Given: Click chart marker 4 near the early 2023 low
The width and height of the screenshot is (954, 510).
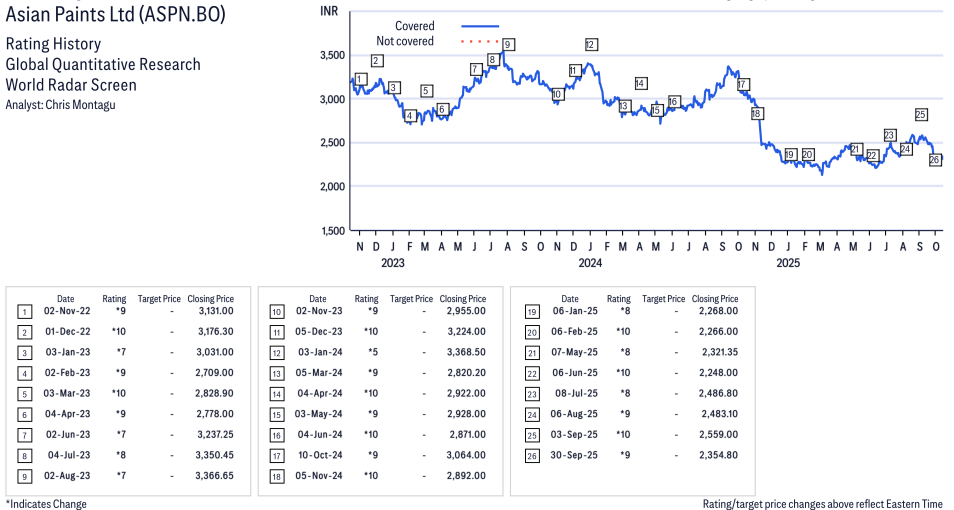Looking at the screenshot, I should click(410, 116).
